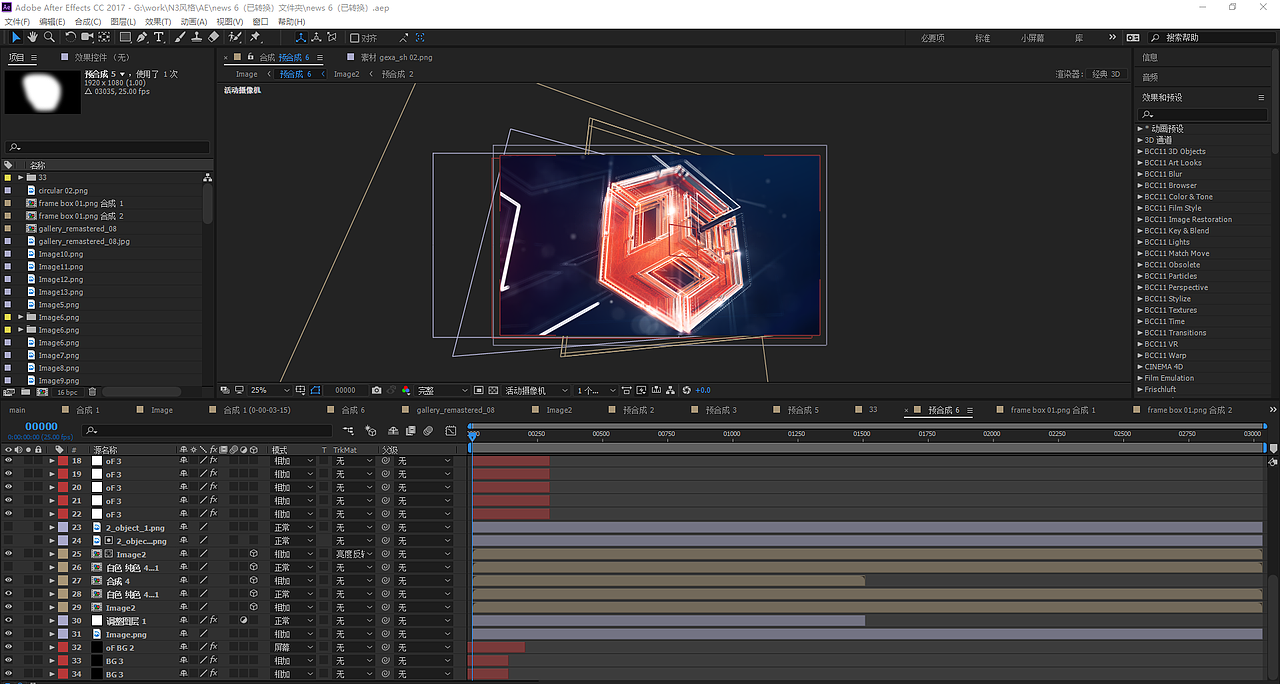Viewport: 1280px width, 684px height.
Task: Hide layer 20 oF 3 eye toggle
Action: pyautogui.click(x=8, y=487)
